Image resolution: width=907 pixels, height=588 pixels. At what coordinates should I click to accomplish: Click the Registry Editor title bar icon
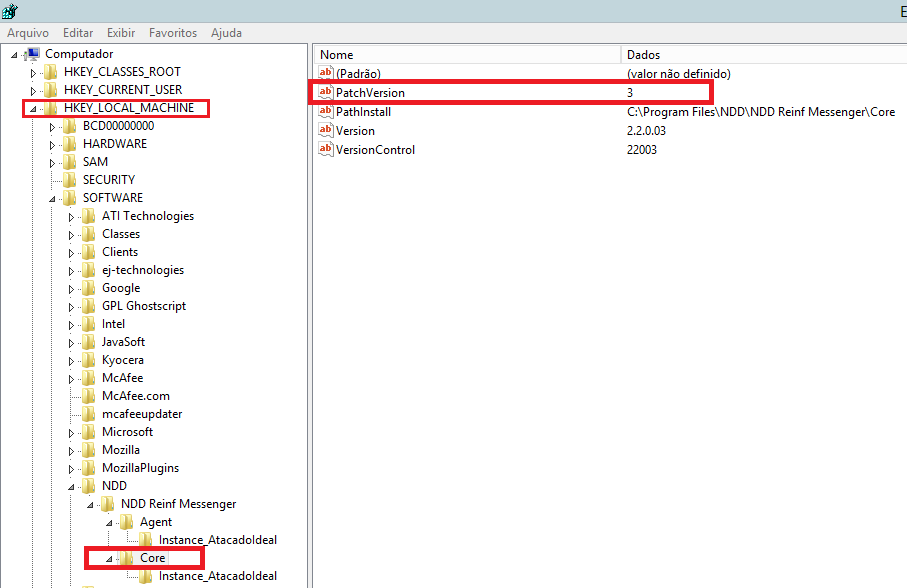(10, 10)
